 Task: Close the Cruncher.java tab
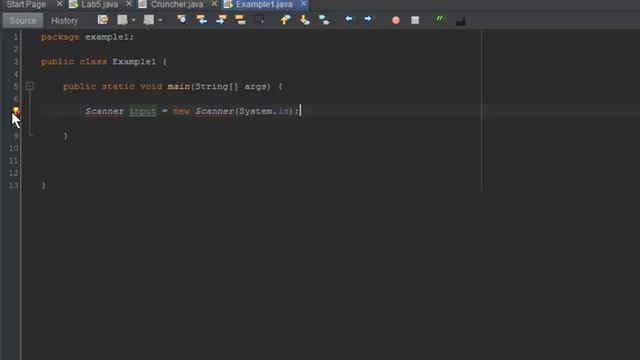click(x=214, y=4)
